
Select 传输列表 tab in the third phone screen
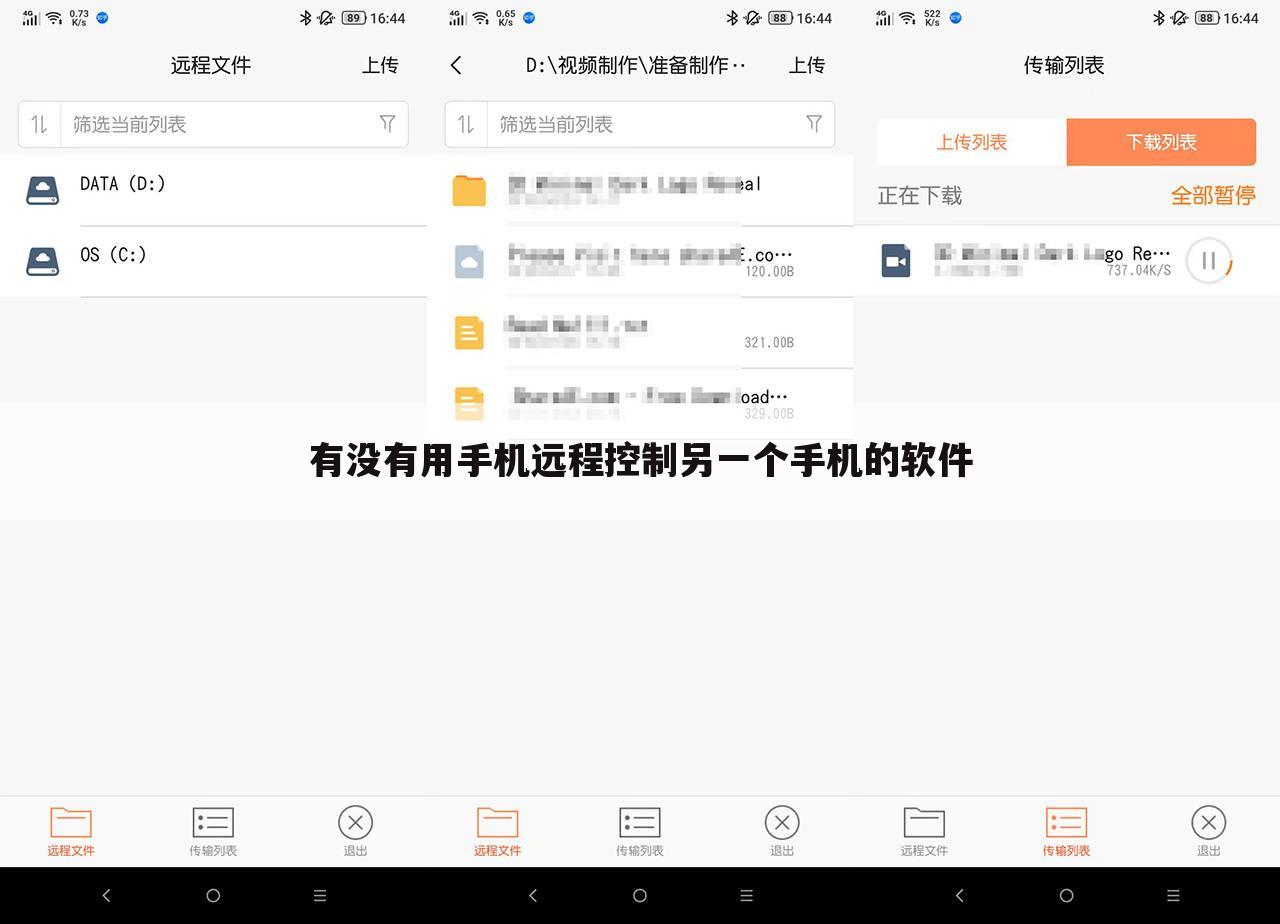1066,832
